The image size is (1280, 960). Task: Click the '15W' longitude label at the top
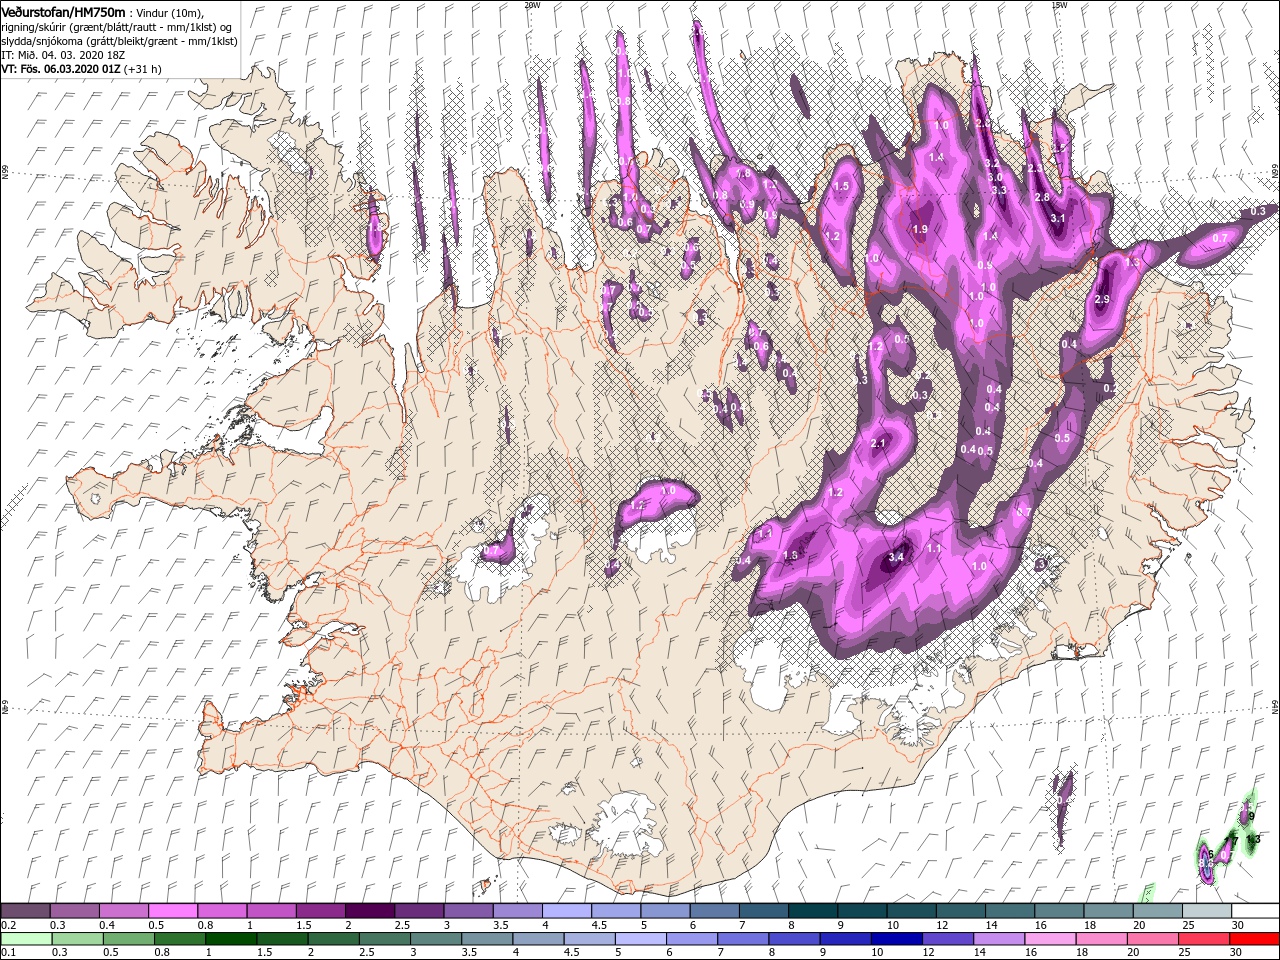[x=1059, y=4]
